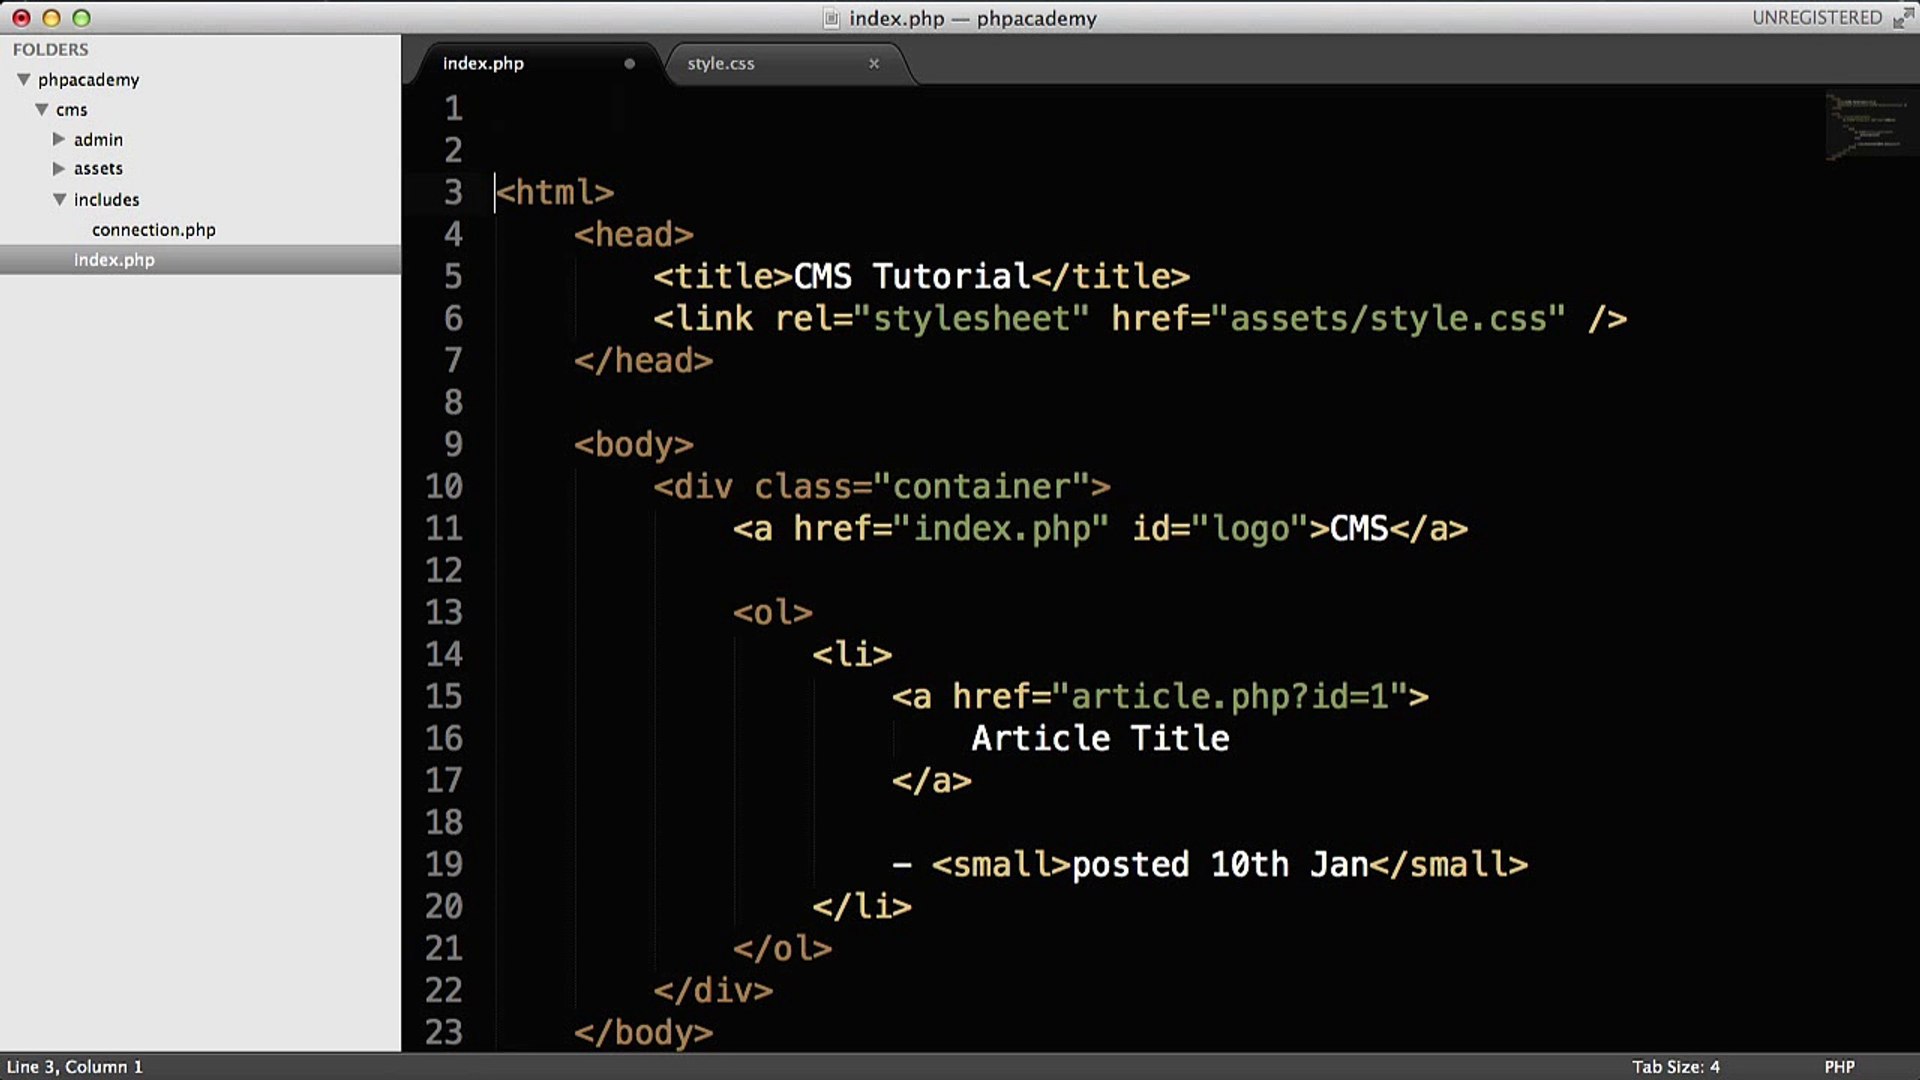
Task: Place cursor in the closing </head> tag
Action: point(643,360)
